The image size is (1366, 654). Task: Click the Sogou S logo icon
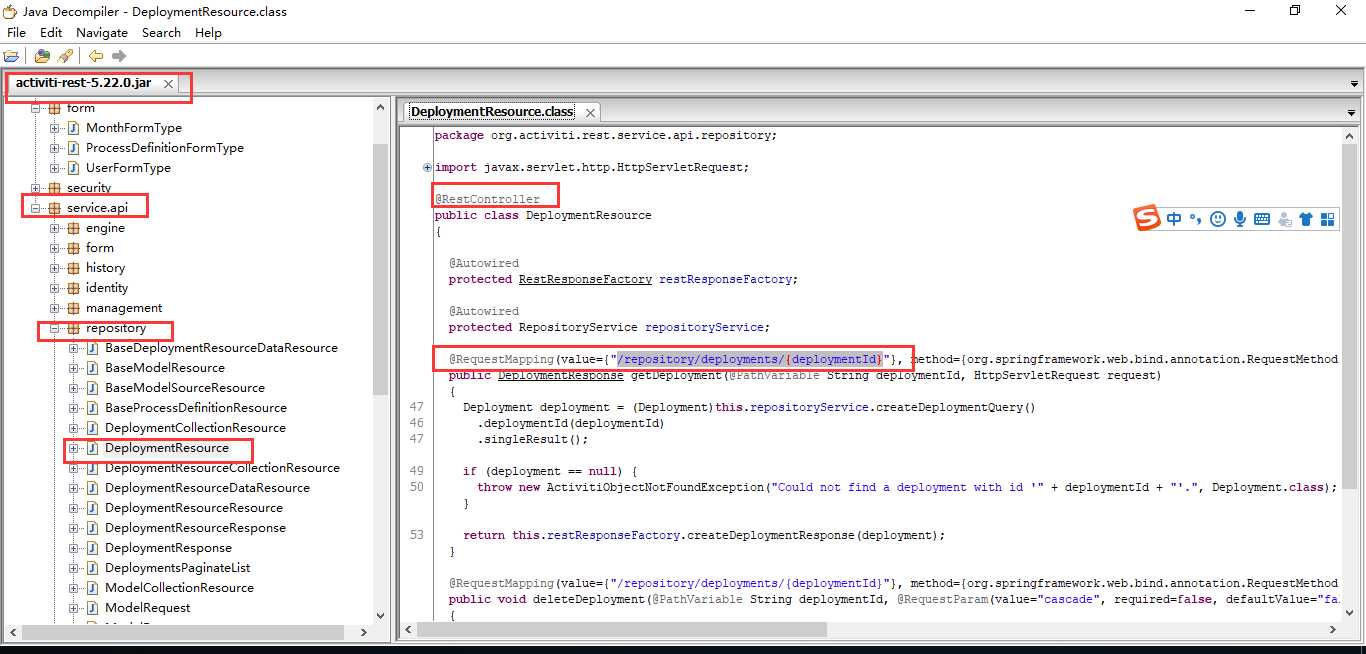point(1148,218)
